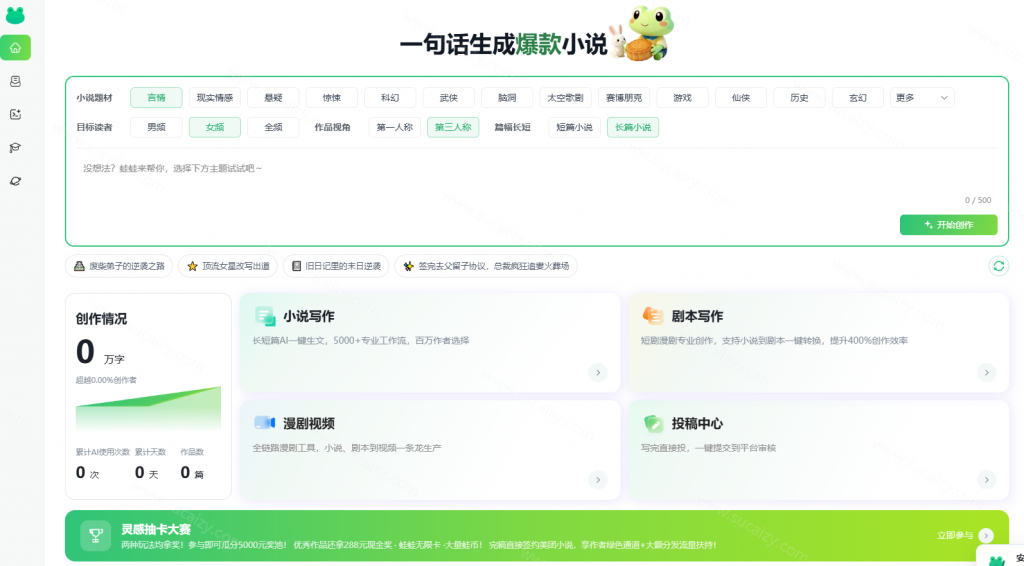Select the 武侠 genre option
1024x566 pixels.
[x=449, y=98]
